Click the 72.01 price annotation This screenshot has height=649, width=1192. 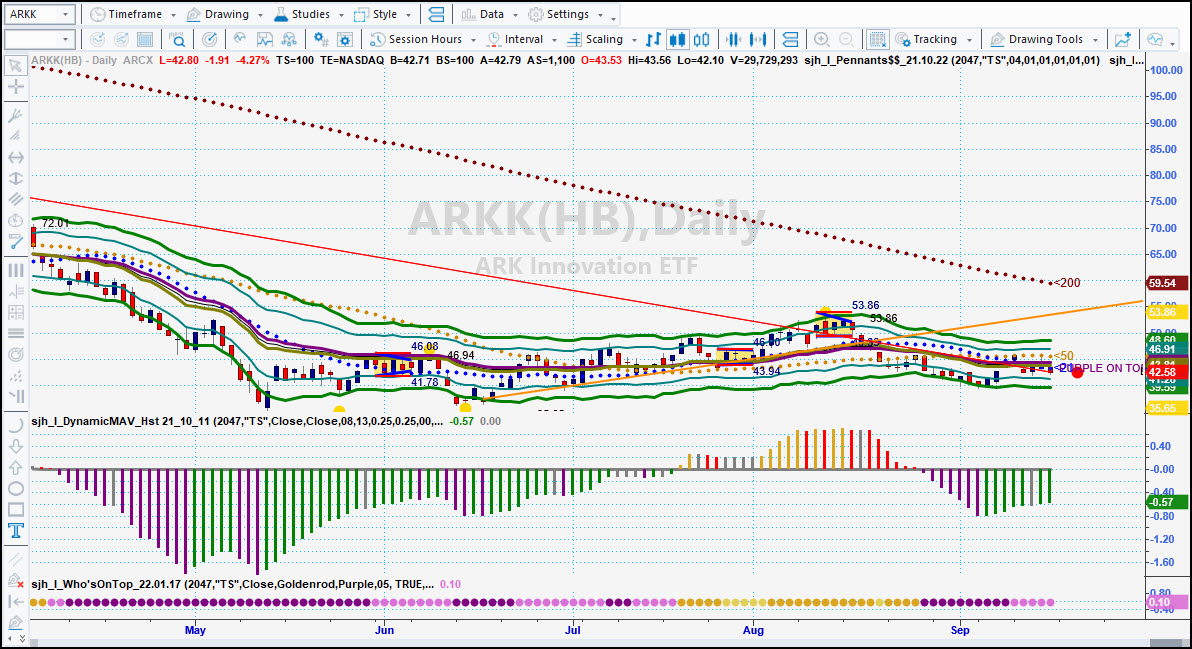click(55, 223)
